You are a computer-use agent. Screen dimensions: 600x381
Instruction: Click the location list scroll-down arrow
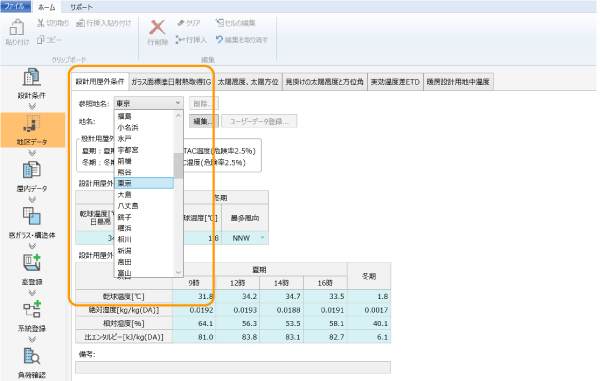click(x=178, y=272)
